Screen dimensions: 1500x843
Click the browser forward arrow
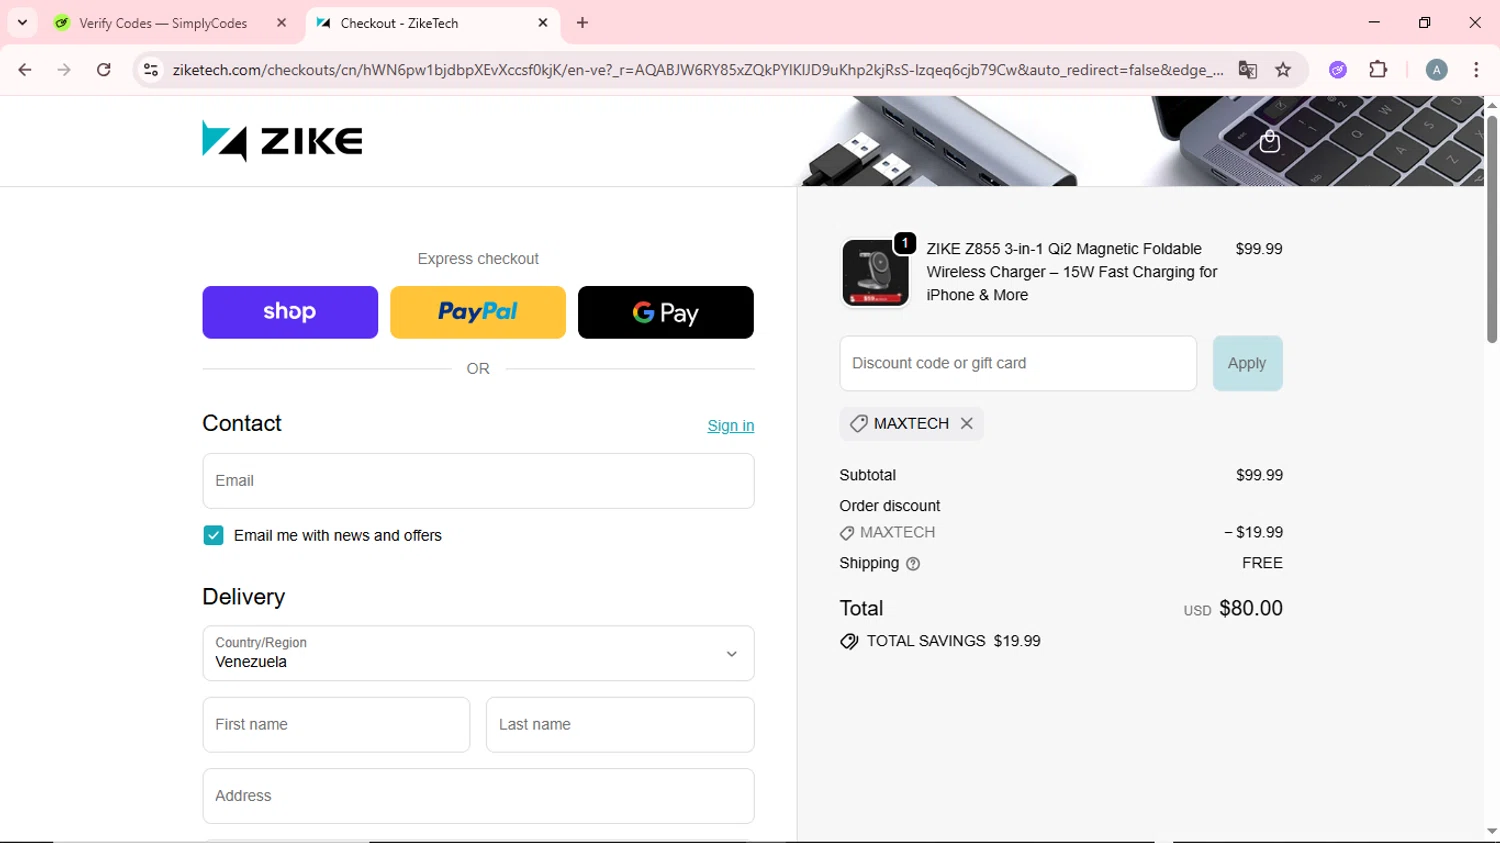[64, 70]
